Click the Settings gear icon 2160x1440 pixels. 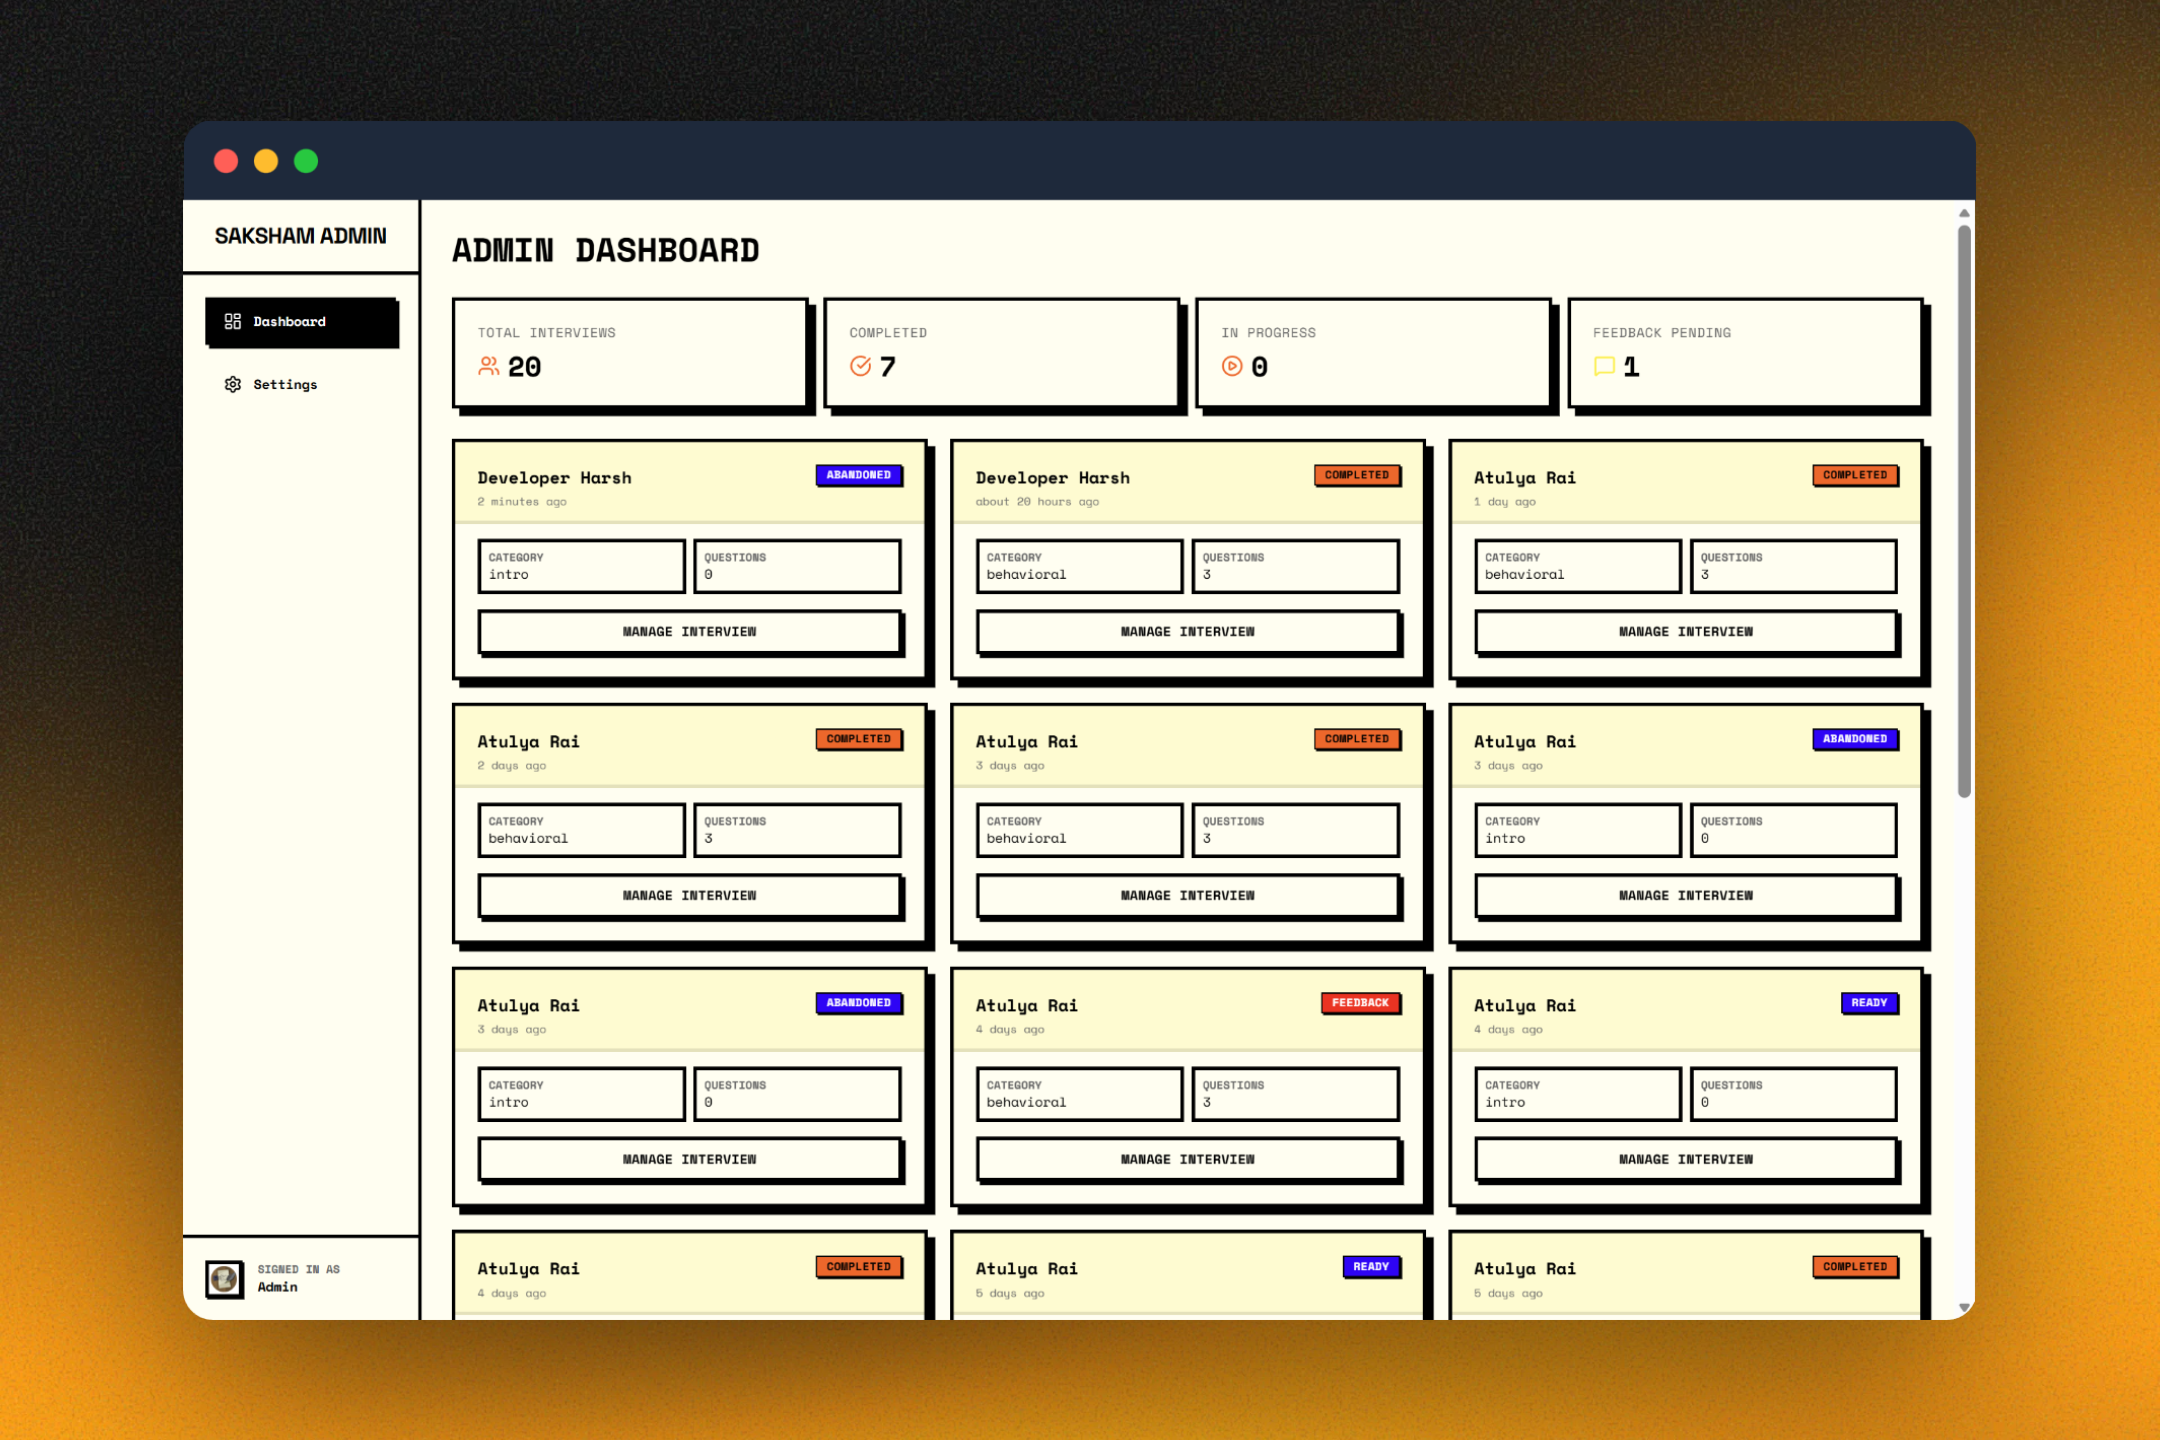point(232,384)
